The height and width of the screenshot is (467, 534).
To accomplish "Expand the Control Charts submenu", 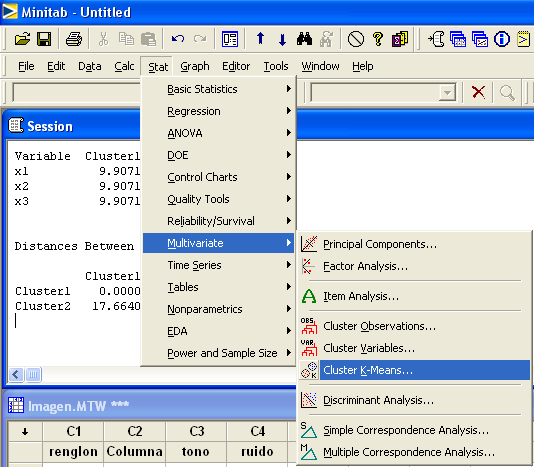I will pyautogui.click(x=218, y=177).
